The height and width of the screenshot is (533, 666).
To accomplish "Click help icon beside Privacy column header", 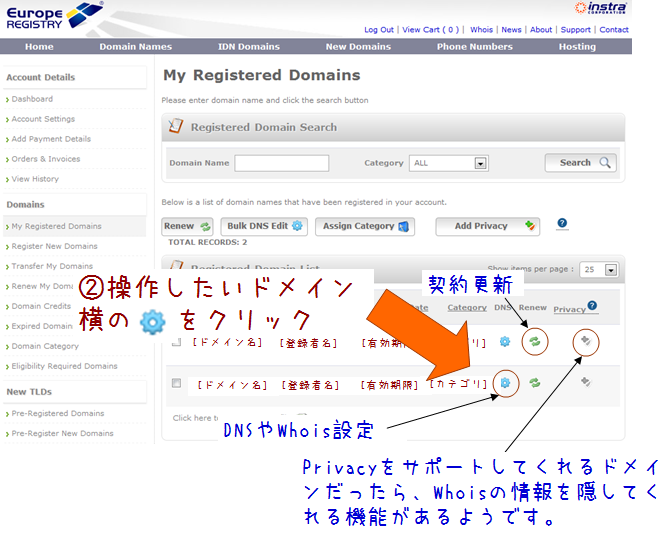I will 592,305.
